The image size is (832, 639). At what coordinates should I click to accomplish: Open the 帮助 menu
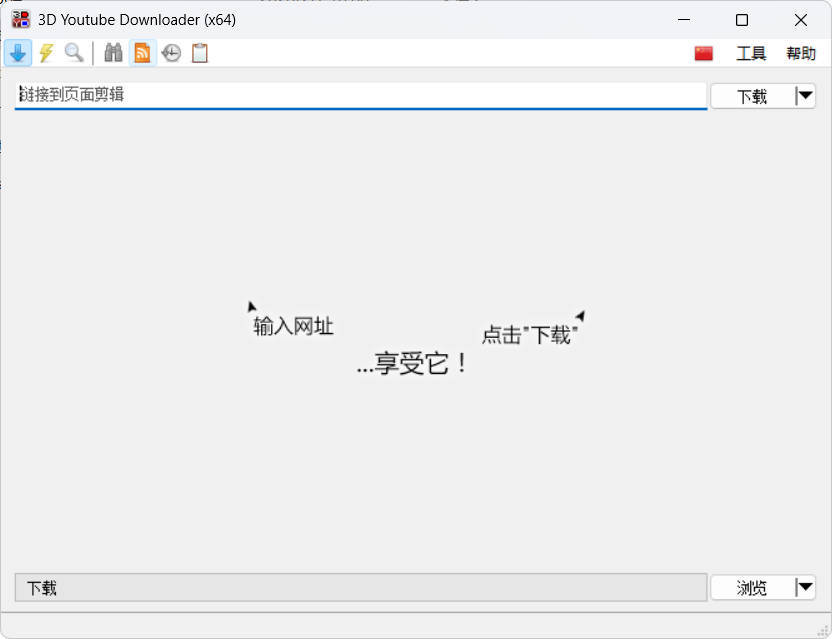800,54
